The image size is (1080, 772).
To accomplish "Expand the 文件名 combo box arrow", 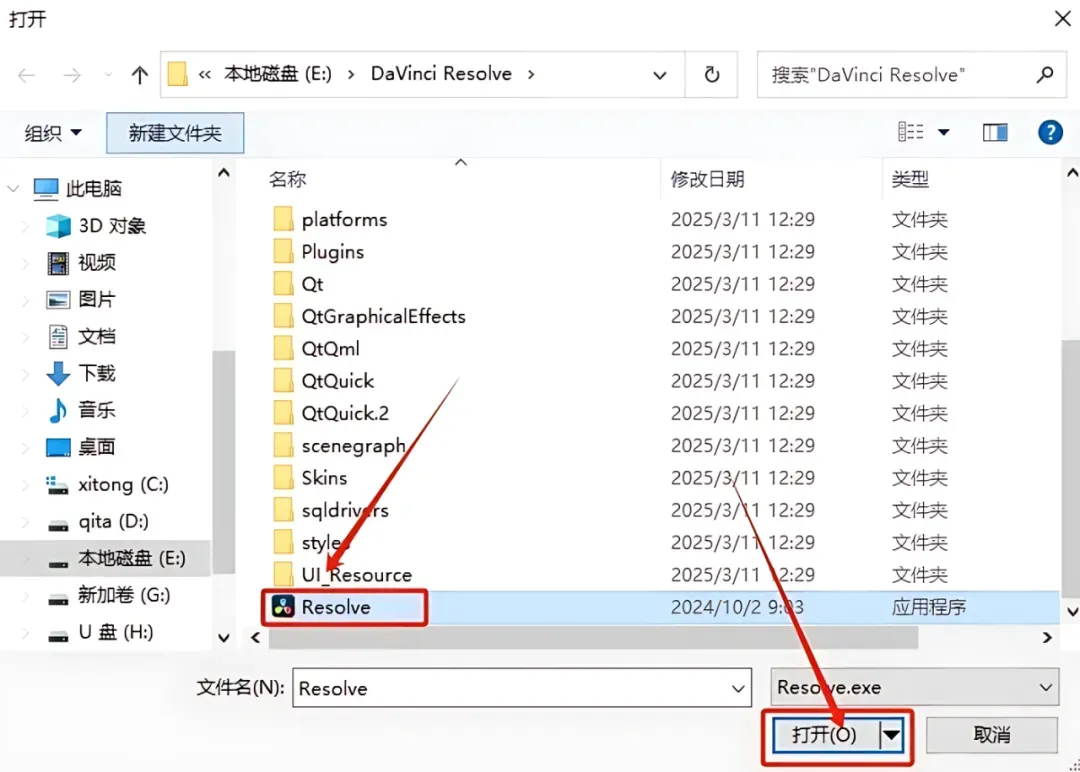I will (738, 688).
